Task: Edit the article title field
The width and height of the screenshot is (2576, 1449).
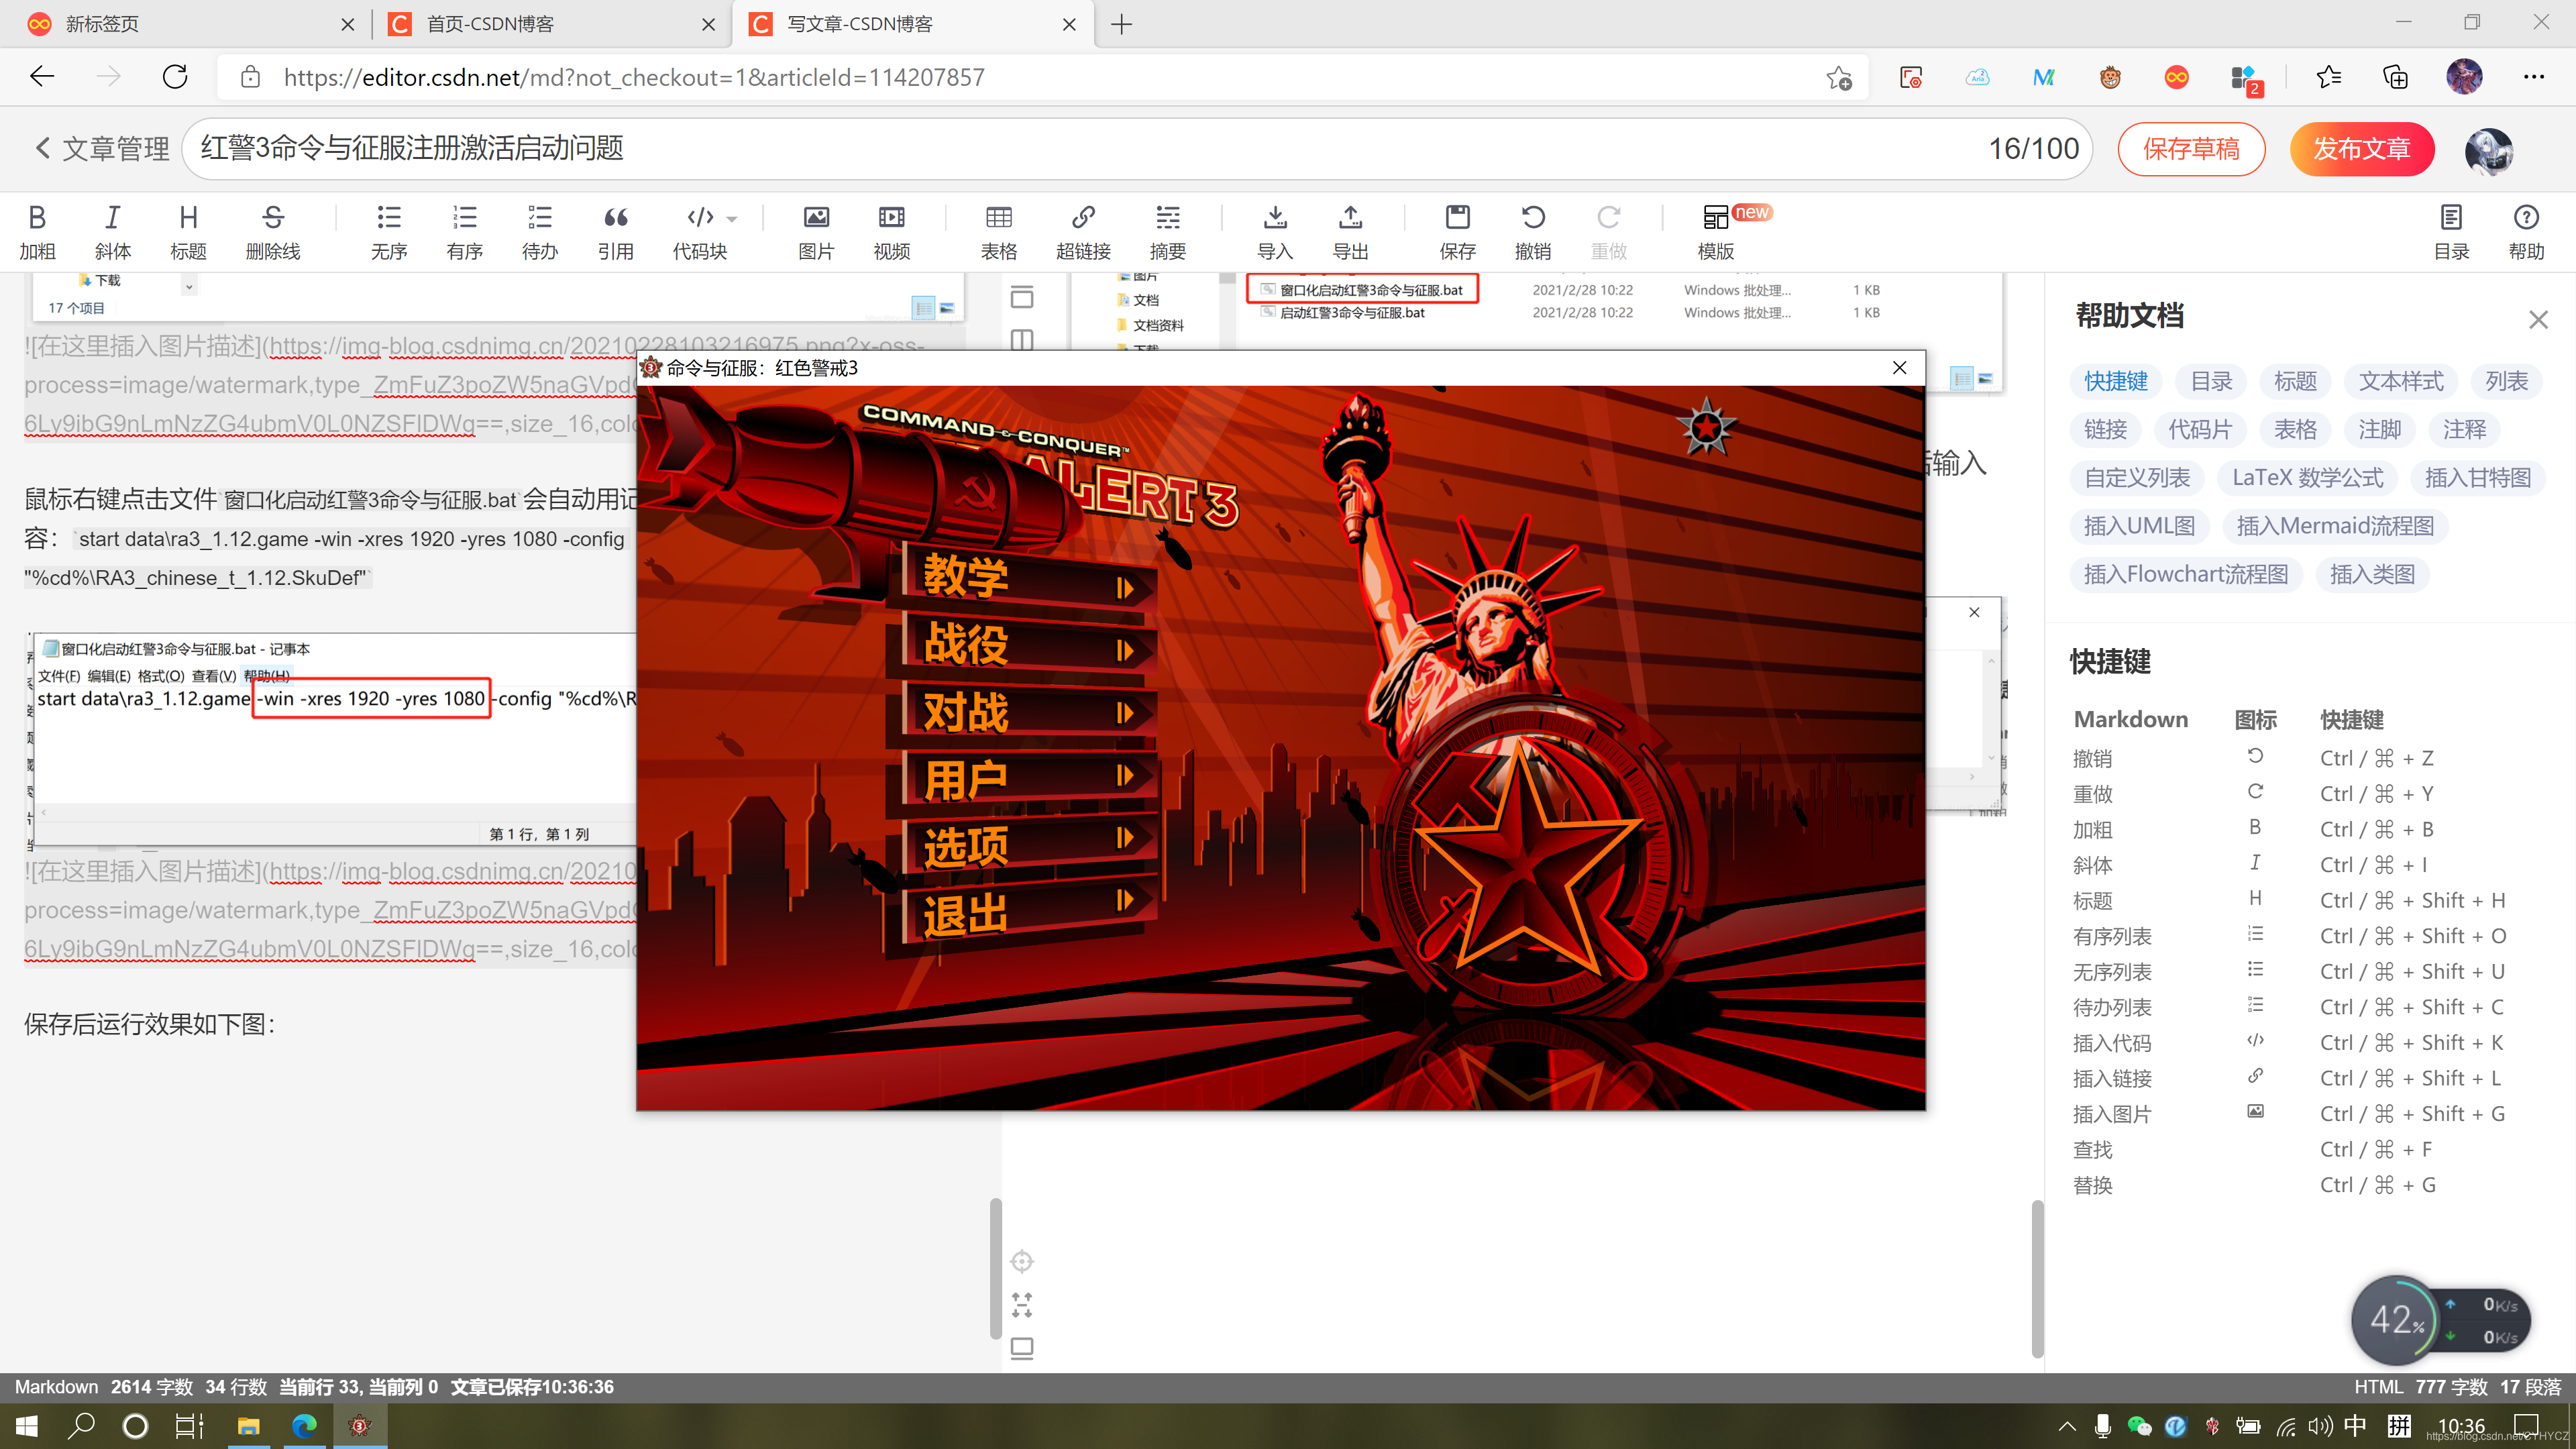Action: [x=1137, y=149]
